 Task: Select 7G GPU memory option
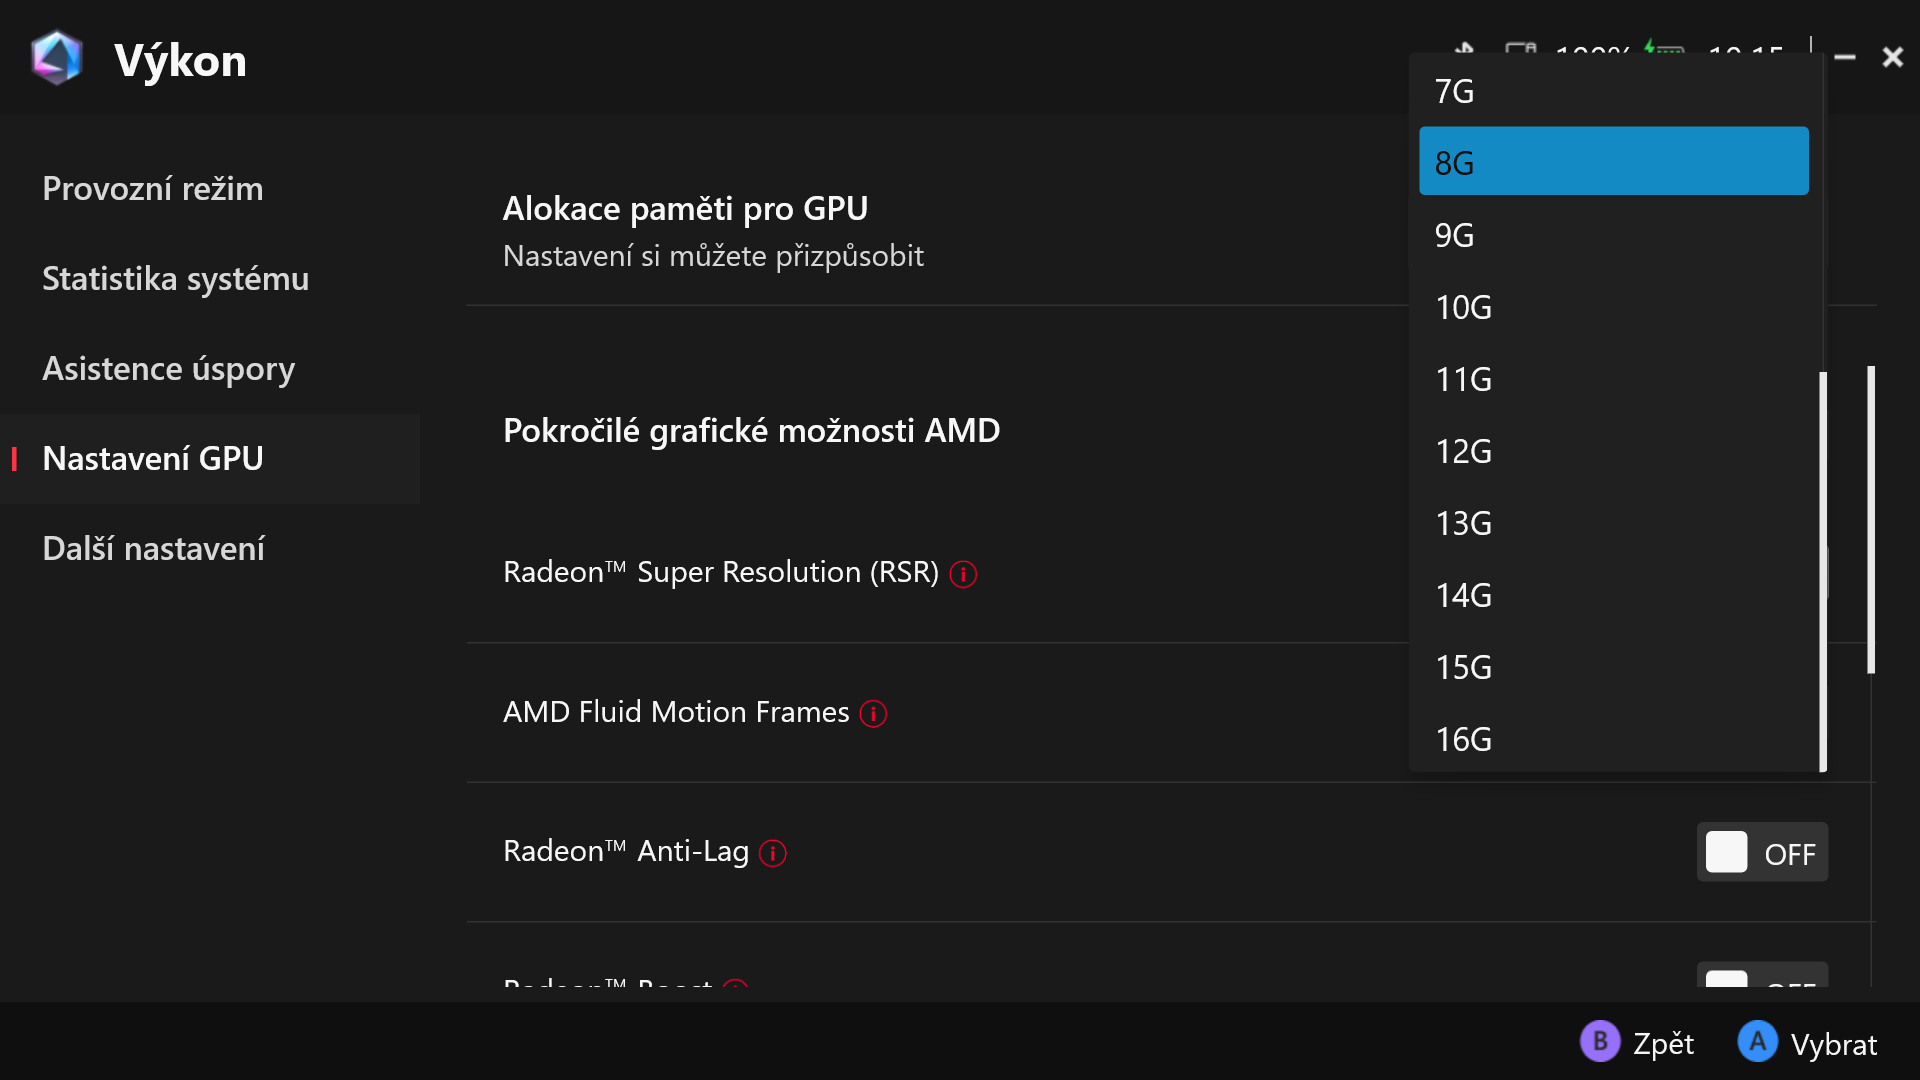(x=1613, y=91)
